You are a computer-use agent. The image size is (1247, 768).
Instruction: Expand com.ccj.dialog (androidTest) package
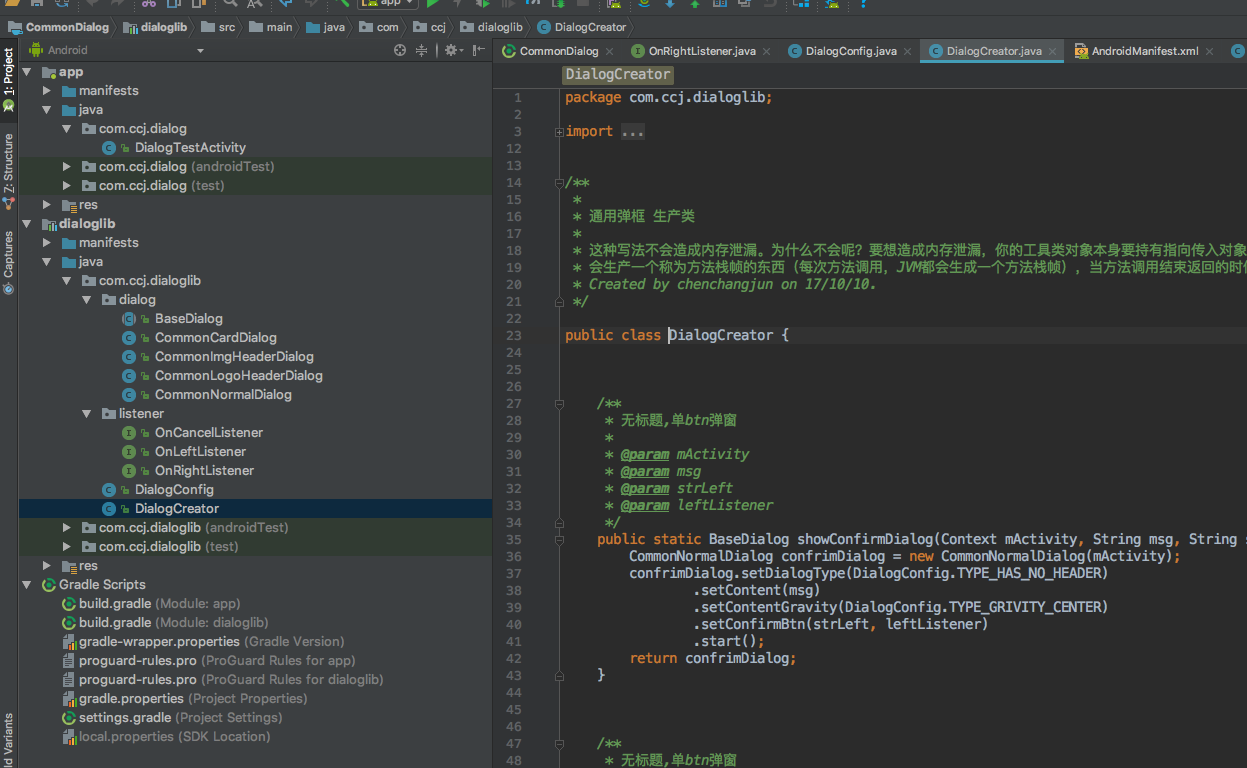[x=67, y=167]
